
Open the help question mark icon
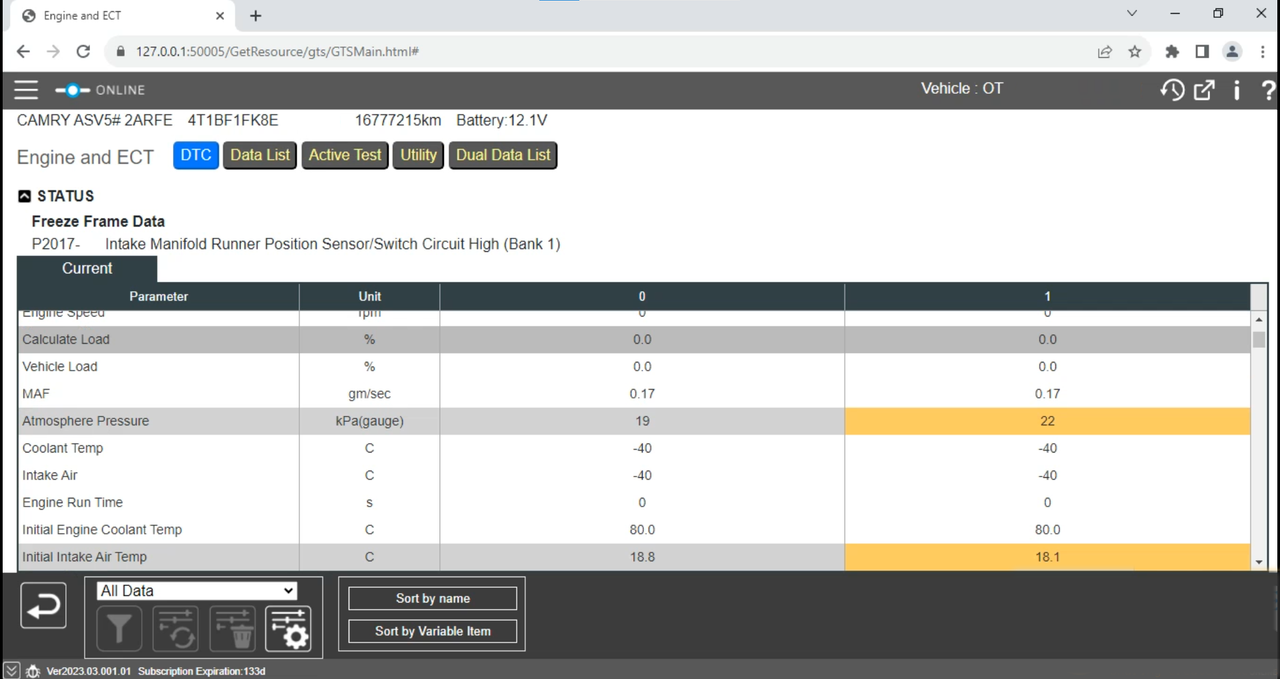point(1269,90)
